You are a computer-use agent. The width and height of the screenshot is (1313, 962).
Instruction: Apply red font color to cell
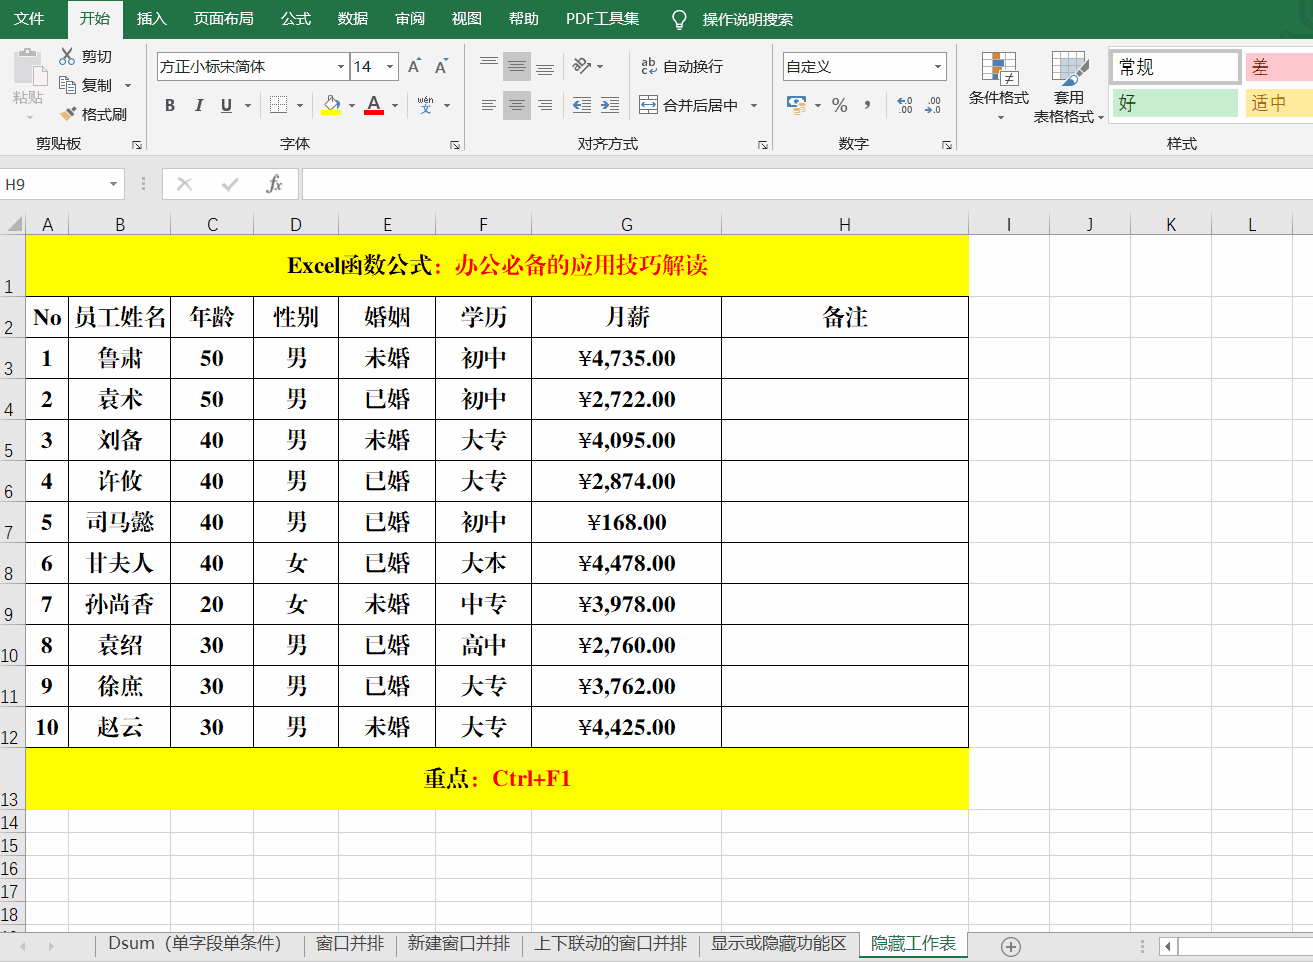point(374,105)
